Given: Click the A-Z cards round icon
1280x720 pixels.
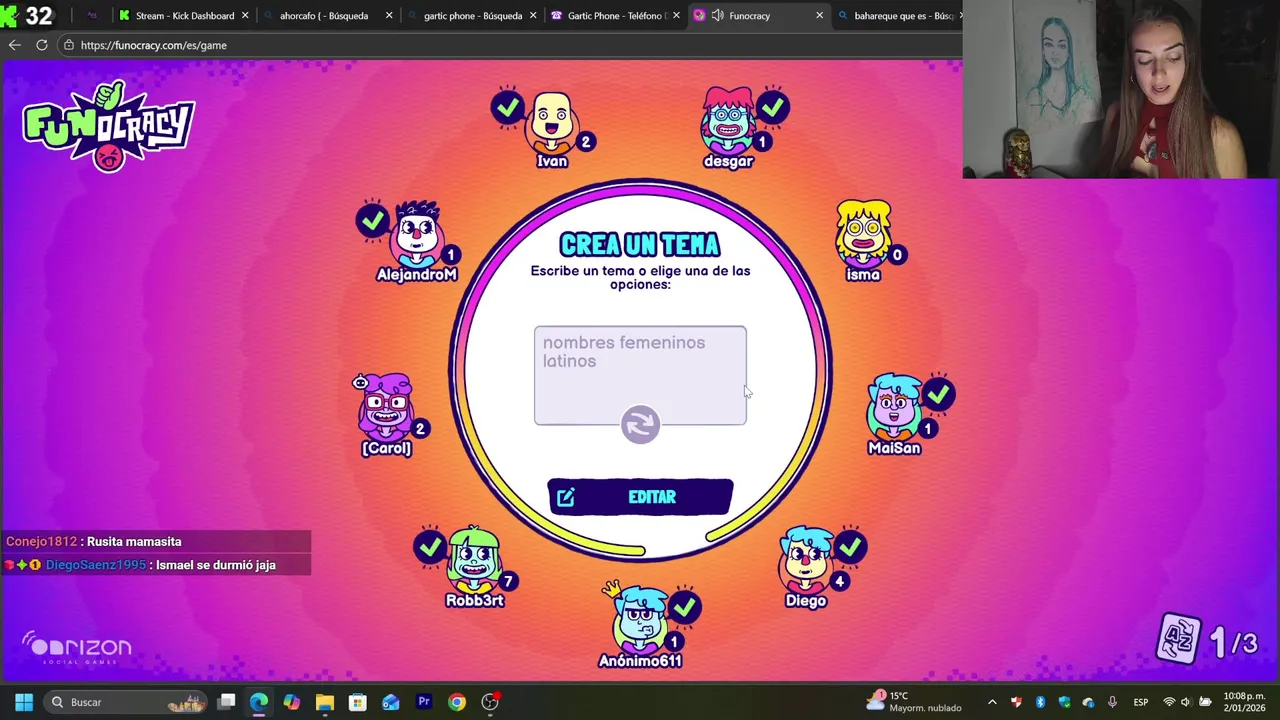Looking at the screenshot, I should coord(1179,639).
